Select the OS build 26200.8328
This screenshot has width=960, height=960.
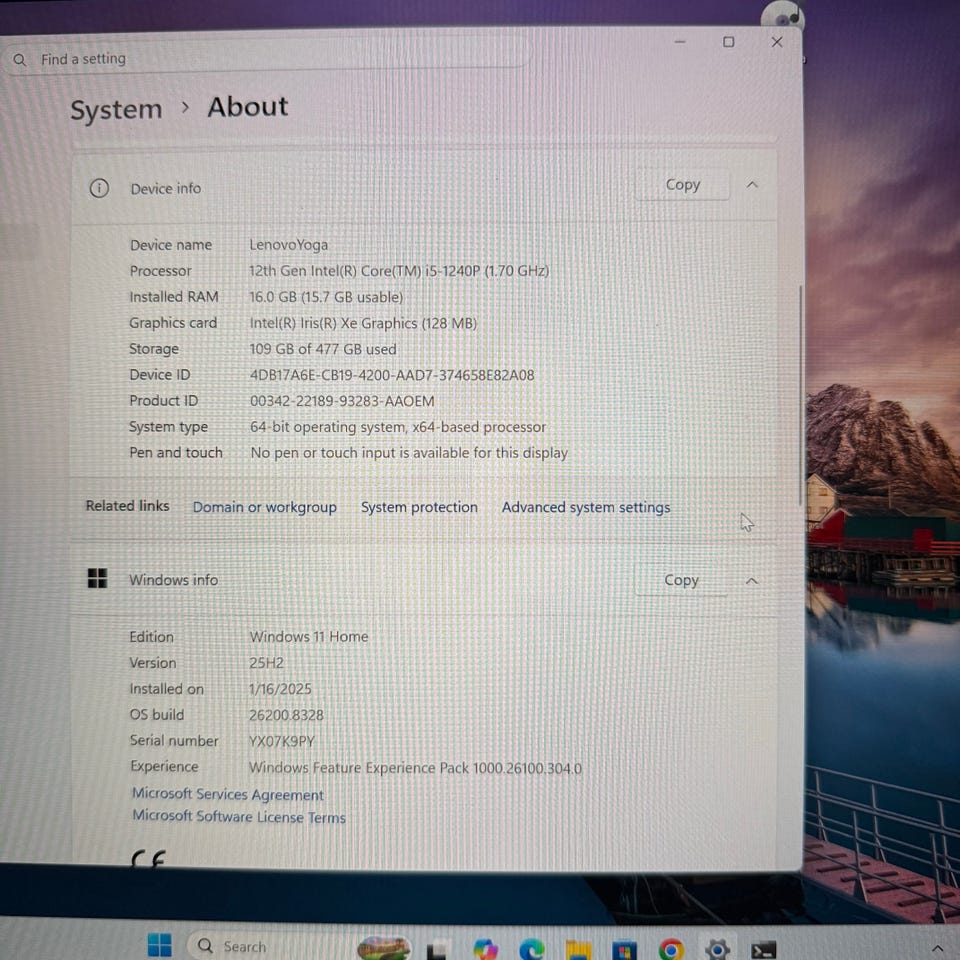click(286, 715)
